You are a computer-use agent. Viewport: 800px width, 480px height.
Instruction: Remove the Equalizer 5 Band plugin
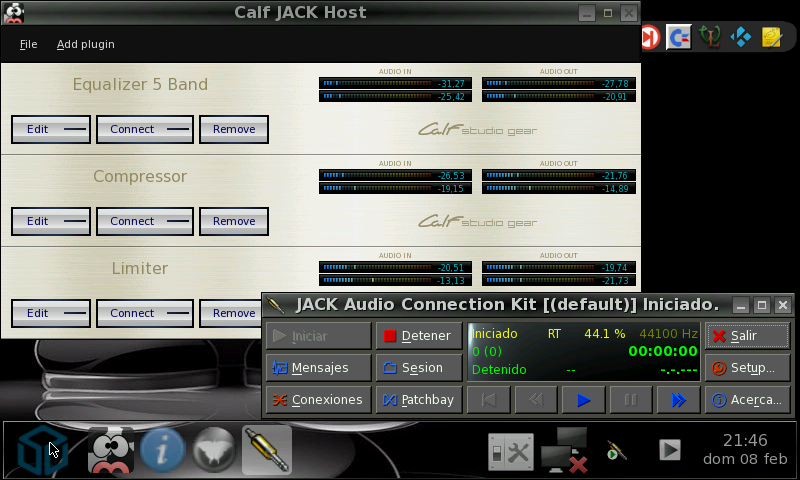[x=234, y=129]
